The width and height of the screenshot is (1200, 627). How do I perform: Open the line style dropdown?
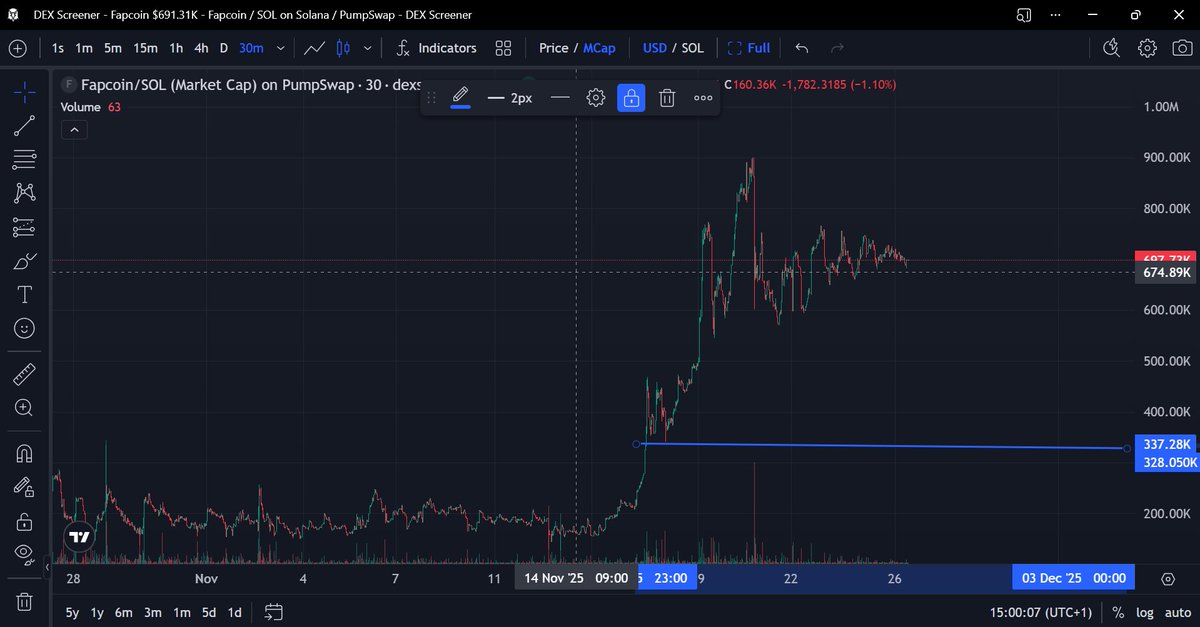click(560, 98)
